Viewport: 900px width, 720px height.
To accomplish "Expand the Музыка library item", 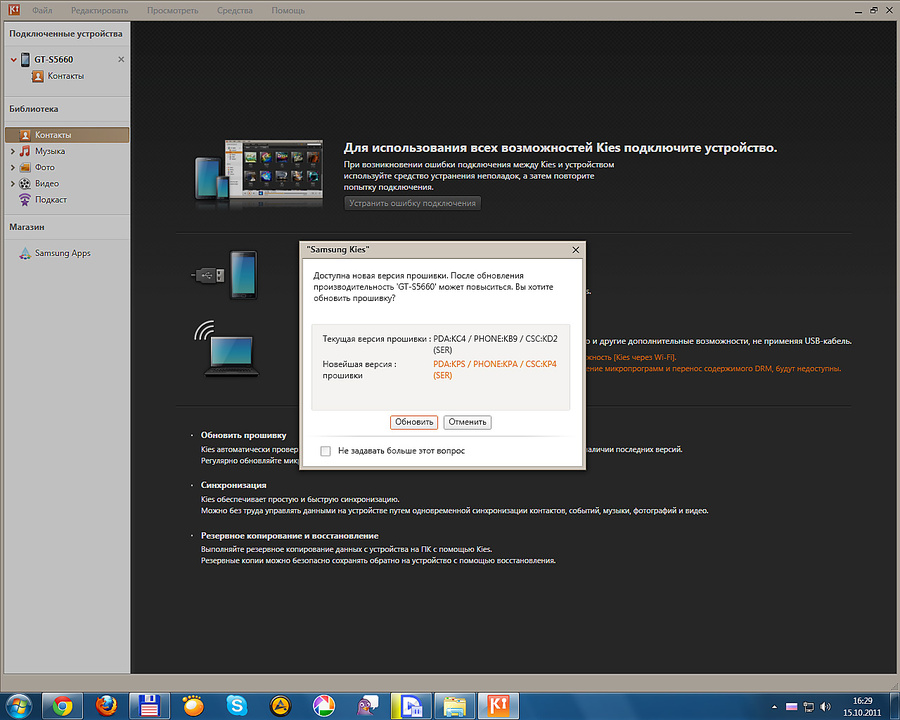I will 13,152.
